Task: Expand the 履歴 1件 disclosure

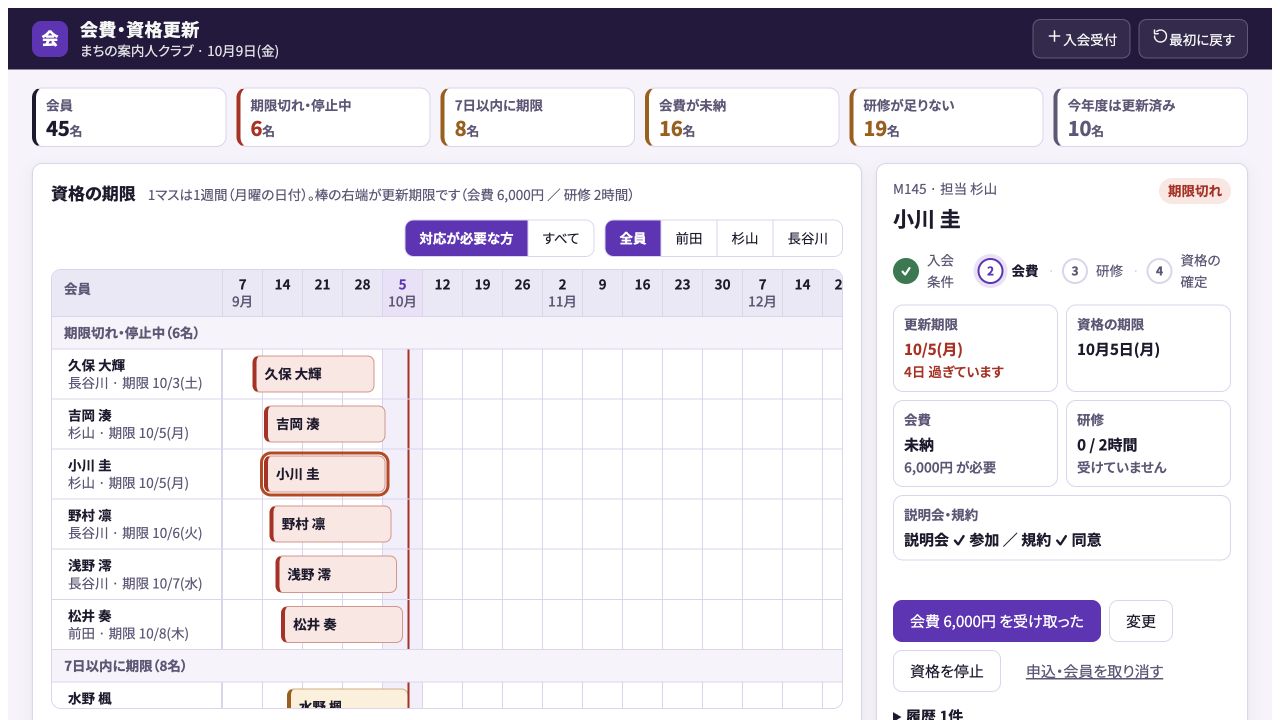Action: point(928,714)
